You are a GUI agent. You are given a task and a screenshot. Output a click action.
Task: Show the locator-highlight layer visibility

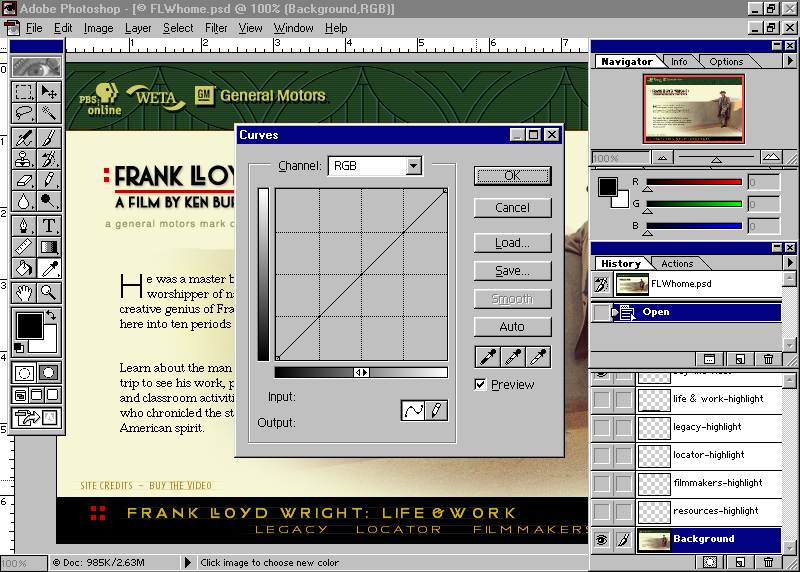pyautogui.click(x=602, y=456)
